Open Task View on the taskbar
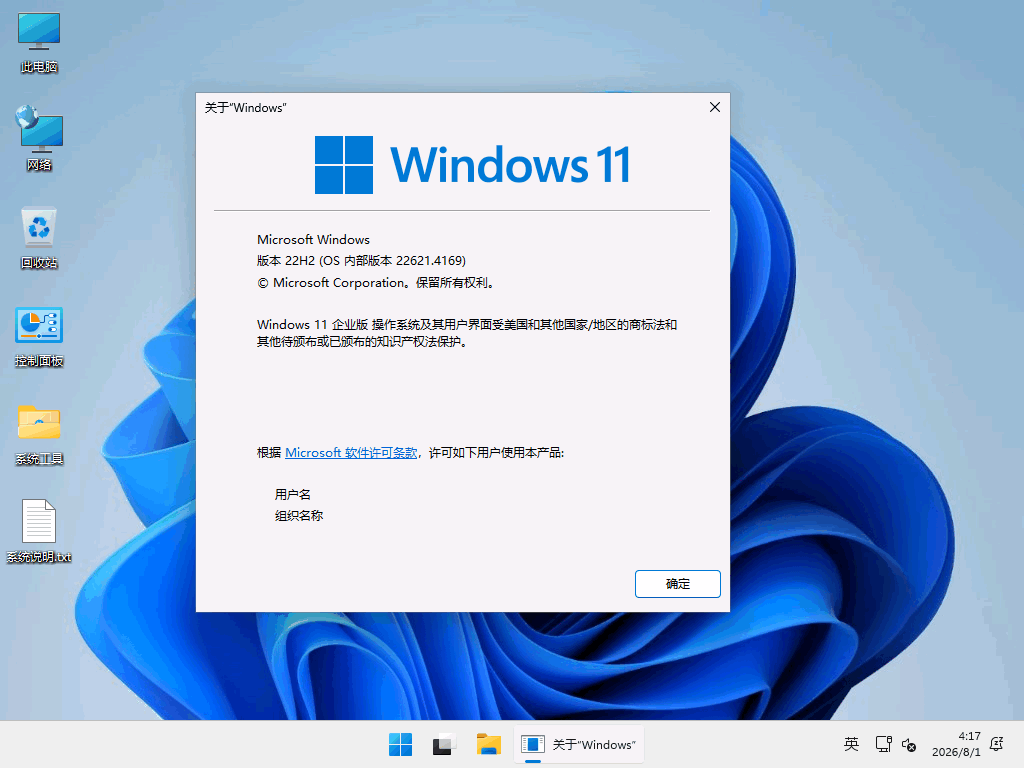The width and height of the screenshot is (1024, 768). 444,744
